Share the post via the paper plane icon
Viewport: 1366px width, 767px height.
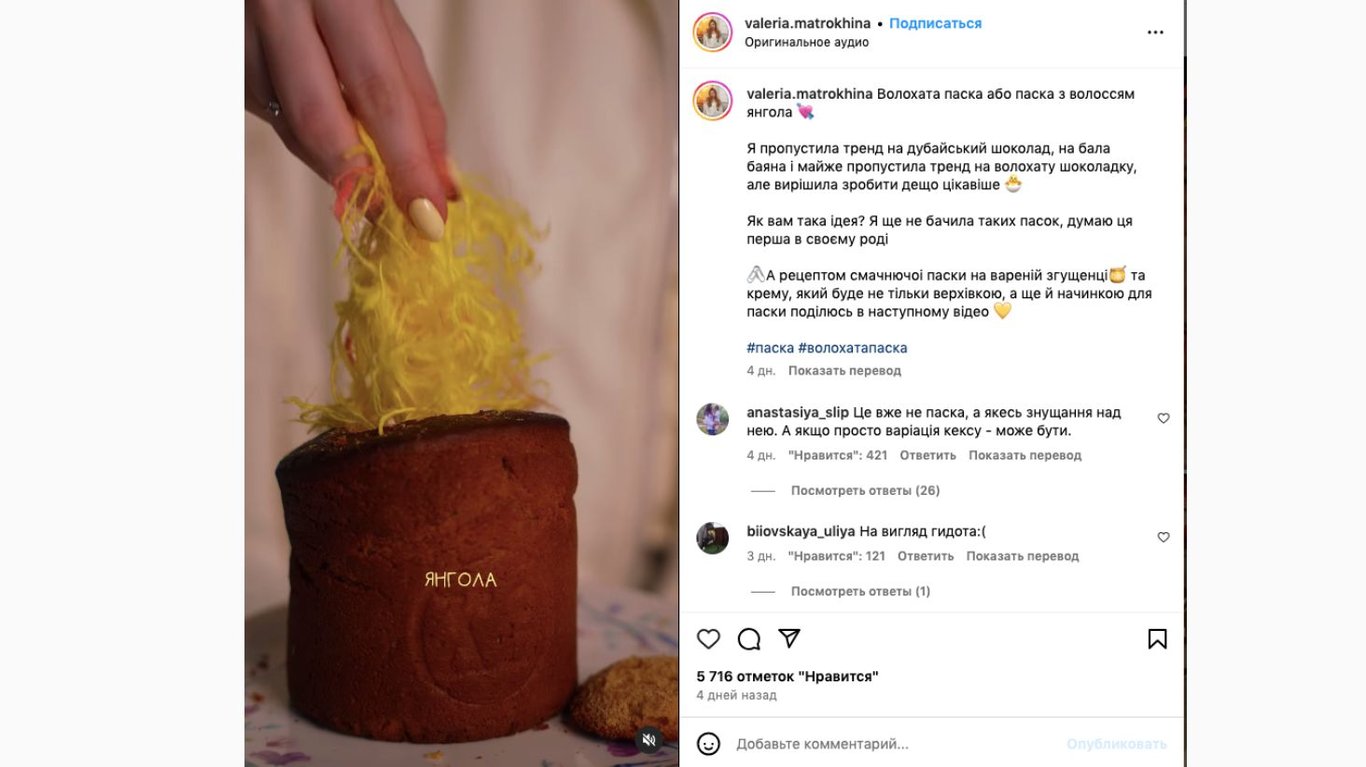[x=788, y=637]
